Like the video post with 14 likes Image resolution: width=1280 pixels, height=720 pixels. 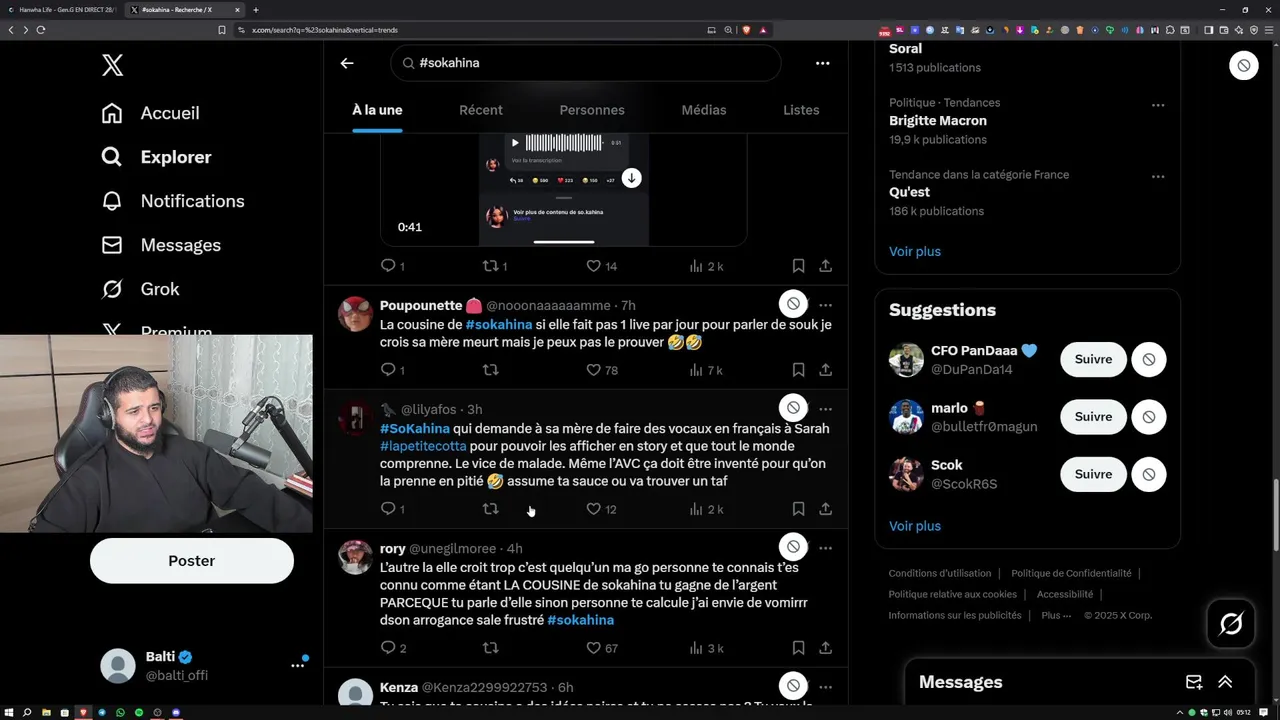point(601,266)
